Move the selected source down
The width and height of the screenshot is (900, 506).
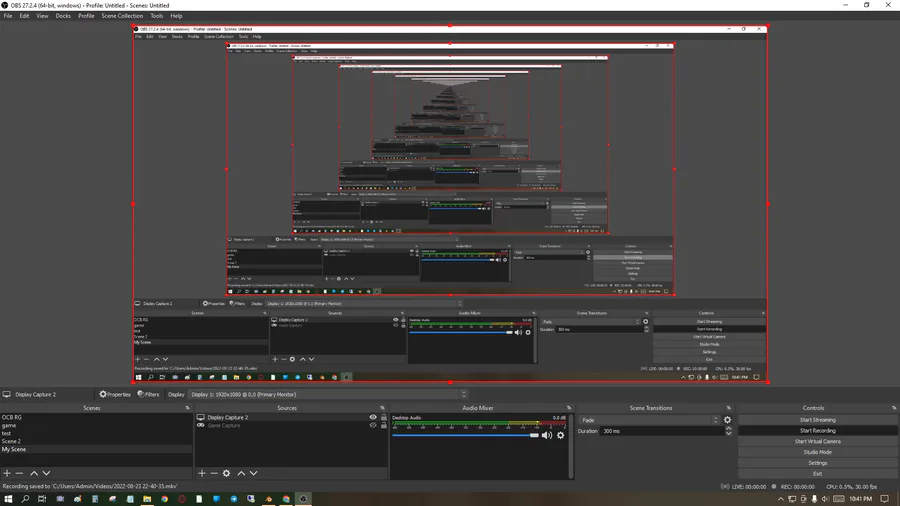[254, 473]
